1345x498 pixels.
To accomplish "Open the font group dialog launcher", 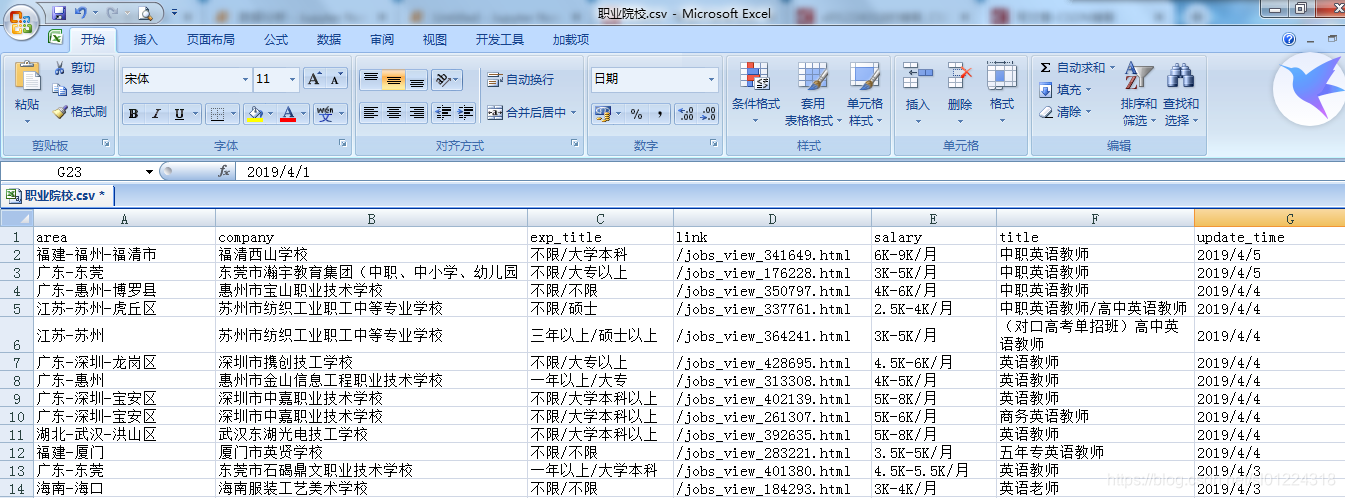I will click(343, 145).
